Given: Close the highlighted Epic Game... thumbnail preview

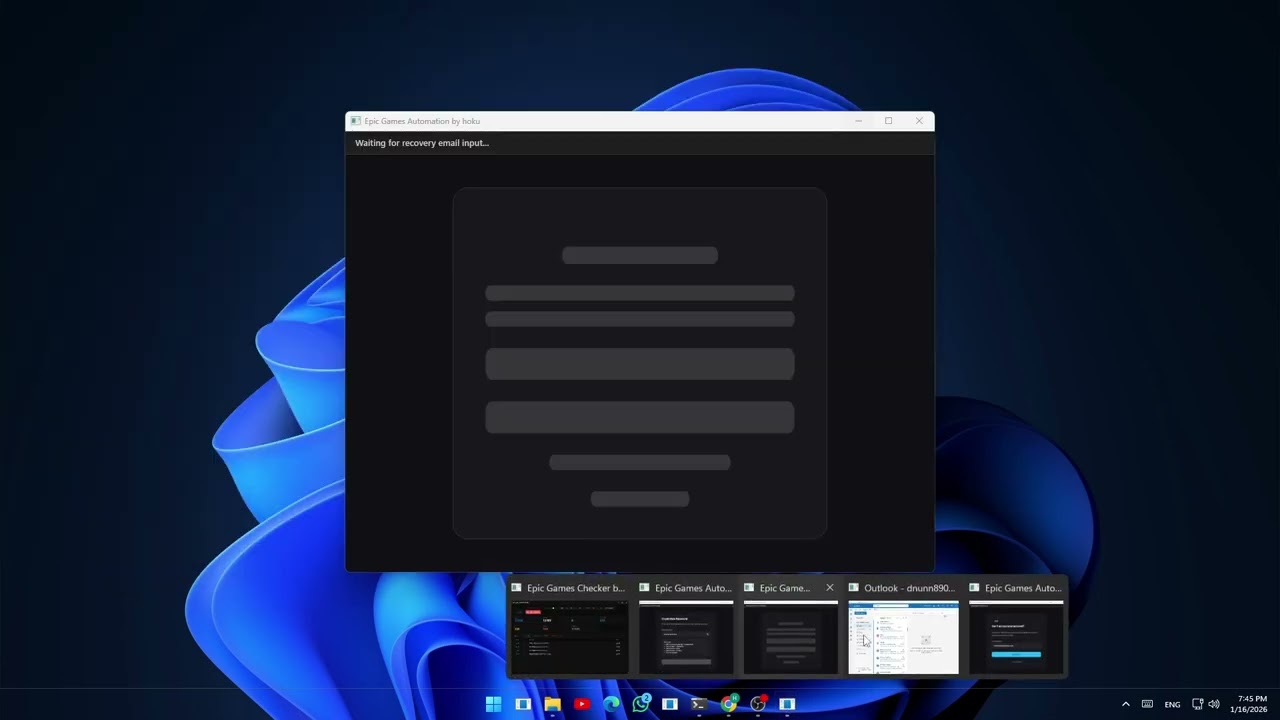Looking at the screenshot, I should tap(829, 588).
